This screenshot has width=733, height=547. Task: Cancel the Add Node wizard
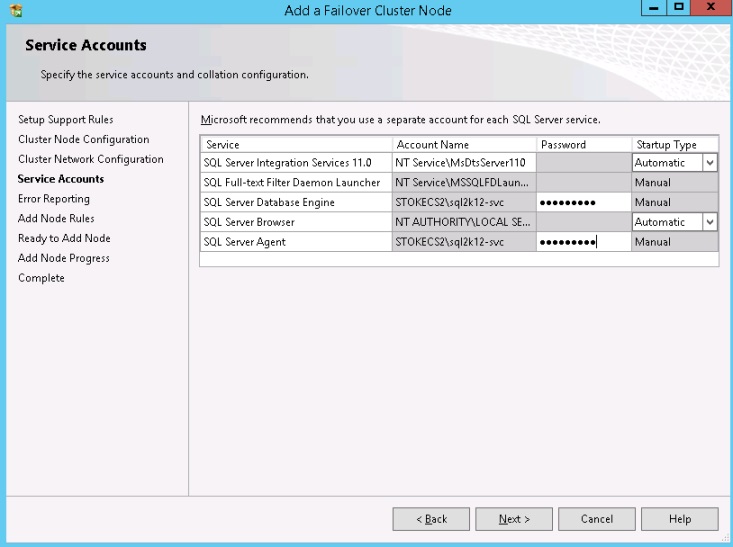(596, 519)
